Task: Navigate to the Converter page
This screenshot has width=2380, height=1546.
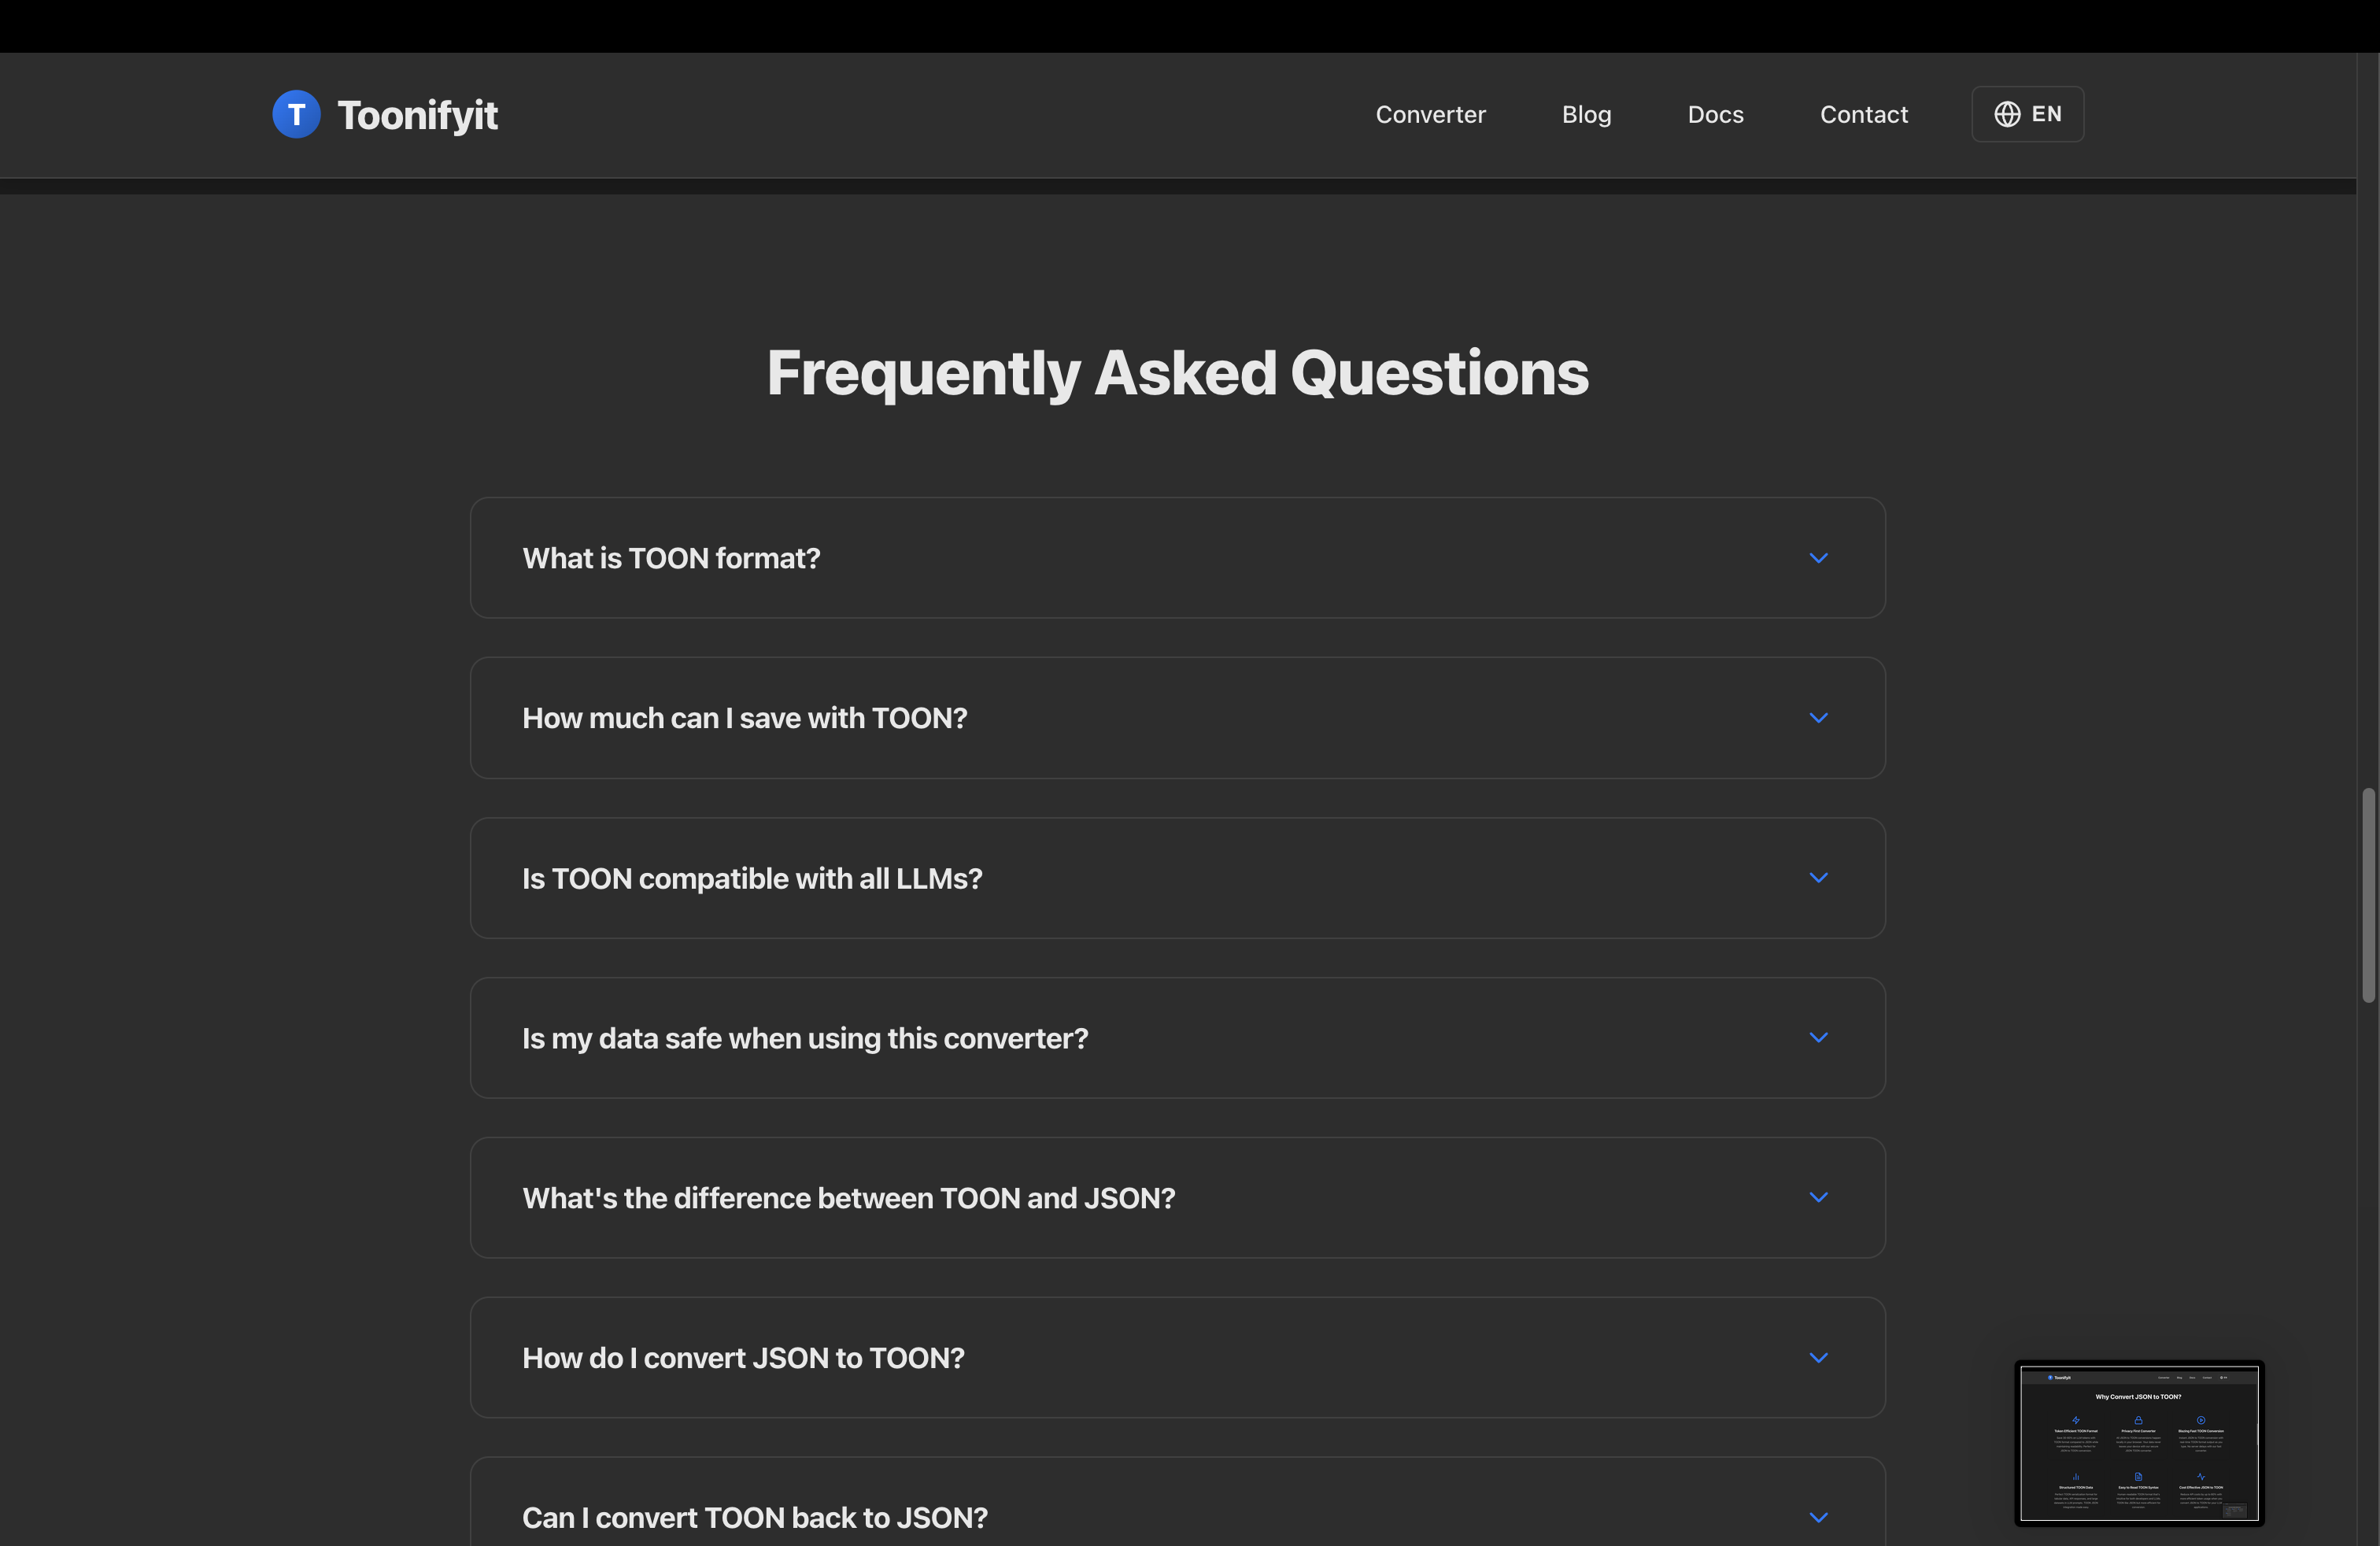Action: click(x=1430, y=114)
